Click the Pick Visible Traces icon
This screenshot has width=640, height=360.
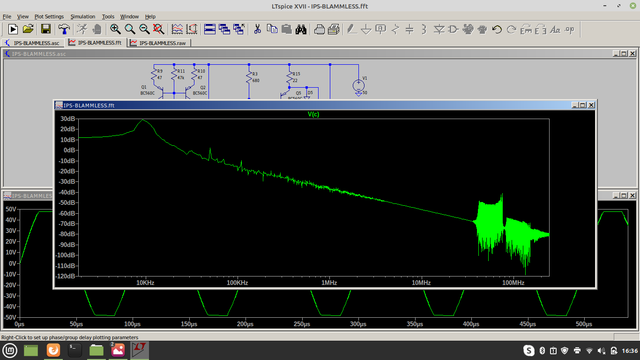click(192, 29)
